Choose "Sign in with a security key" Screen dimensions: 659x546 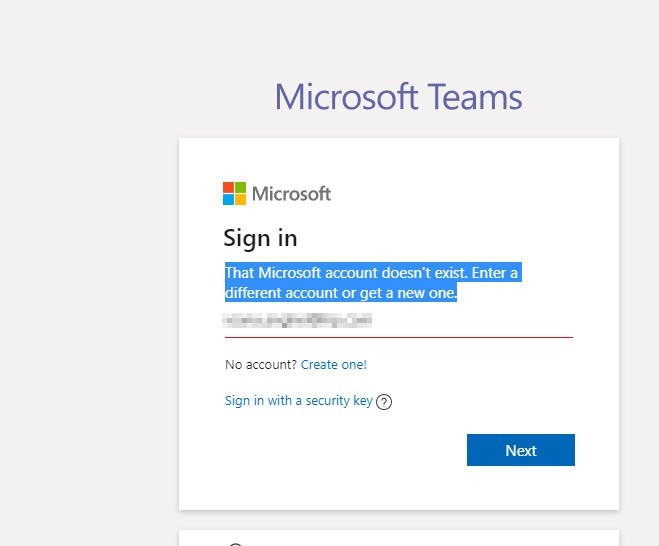299,401
